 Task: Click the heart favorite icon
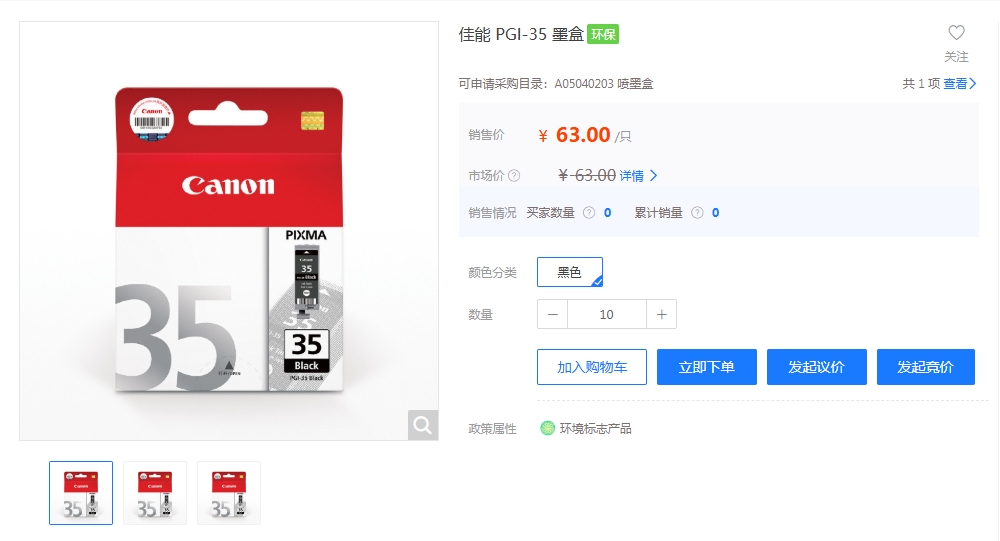click(x=956, y=32)
